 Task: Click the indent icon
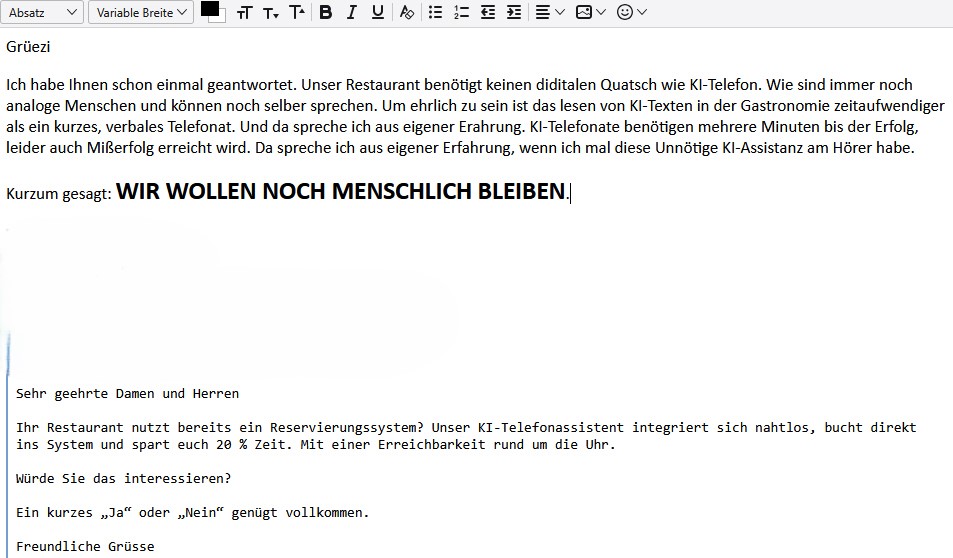click(514, 12)
